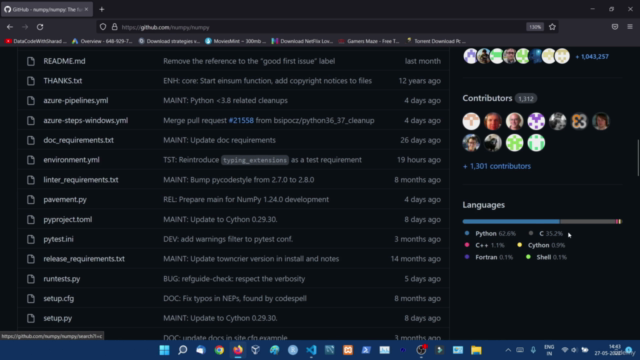This screenshot has width=640, height=360.
Task: Click the Fortran 0.1% language link
Action: coord(489,257)
